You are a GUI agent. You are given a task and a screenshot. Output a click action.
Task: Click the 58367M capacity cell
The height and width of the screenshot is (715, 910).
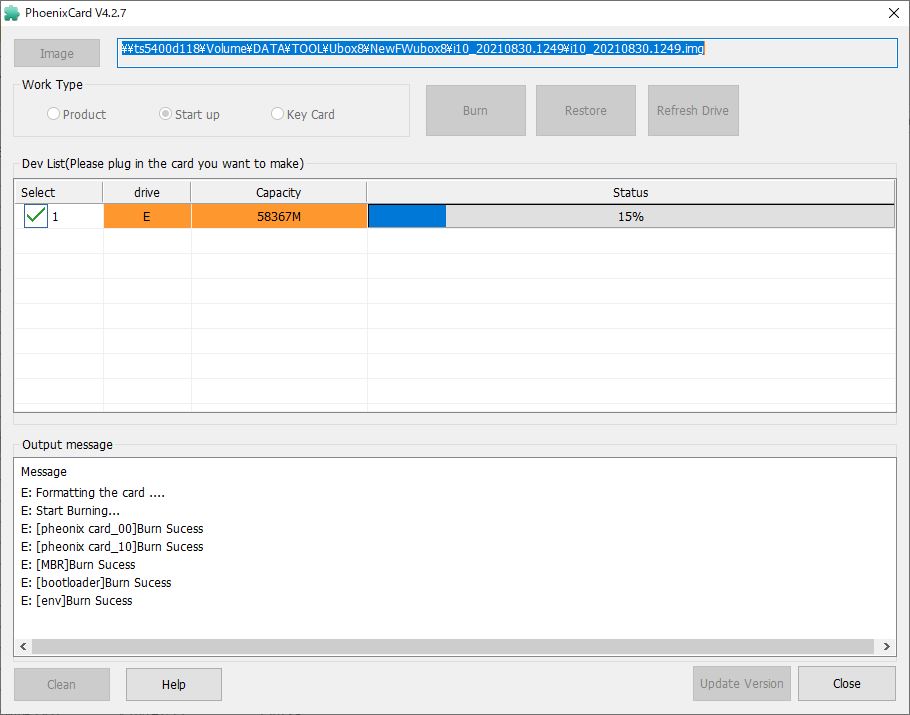279,216
